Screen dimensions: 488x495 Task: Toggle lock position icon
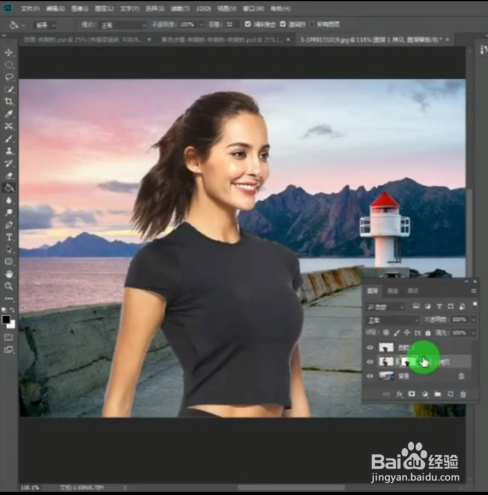[407, 333]
